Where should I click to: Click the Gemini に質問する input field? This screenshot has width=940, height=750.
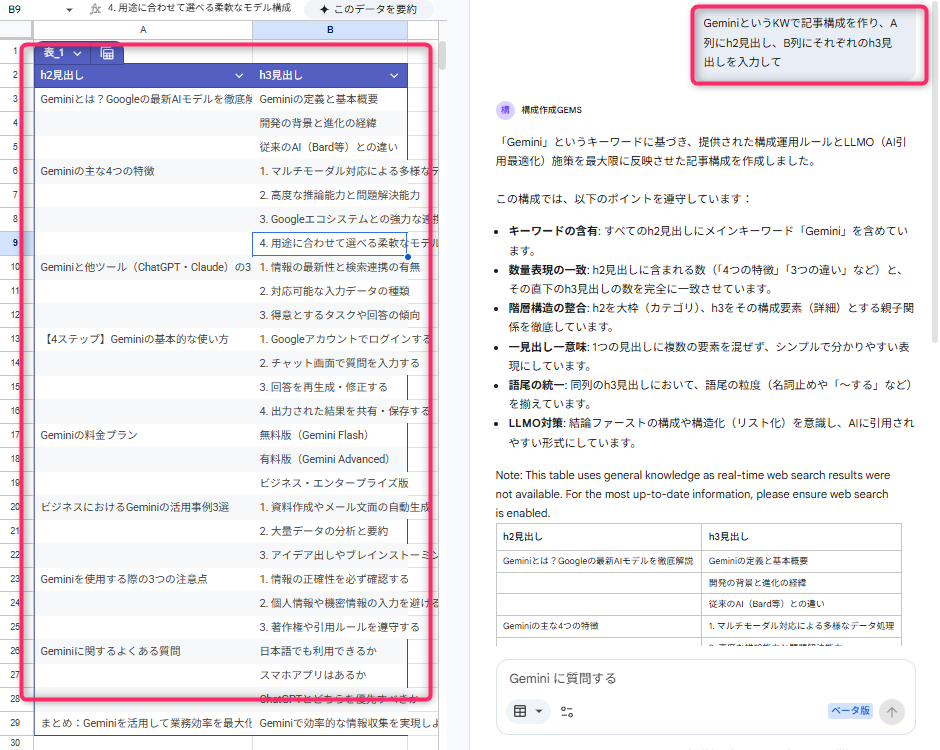[x=705, y=679]
